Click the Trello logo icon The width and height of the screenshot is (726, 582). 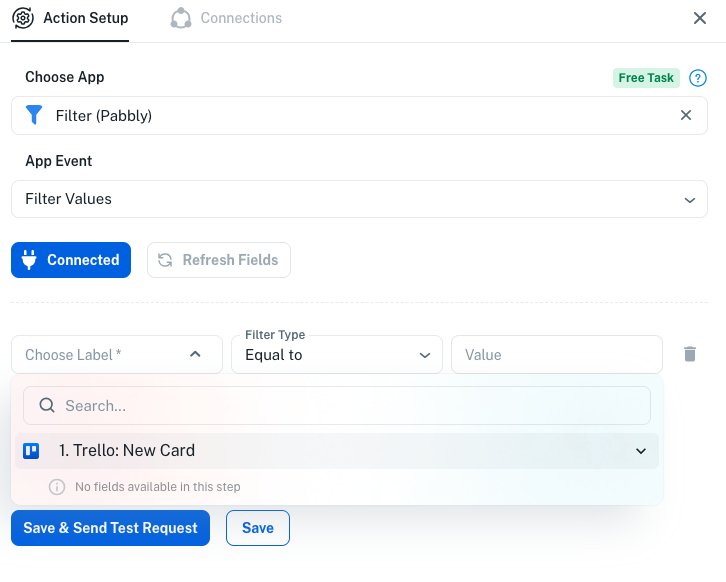click(31, 451)
